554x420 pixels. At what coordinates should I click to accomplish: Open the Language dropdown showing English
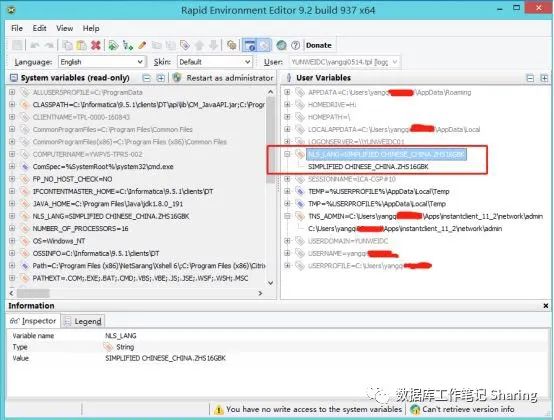click(102, 62)
